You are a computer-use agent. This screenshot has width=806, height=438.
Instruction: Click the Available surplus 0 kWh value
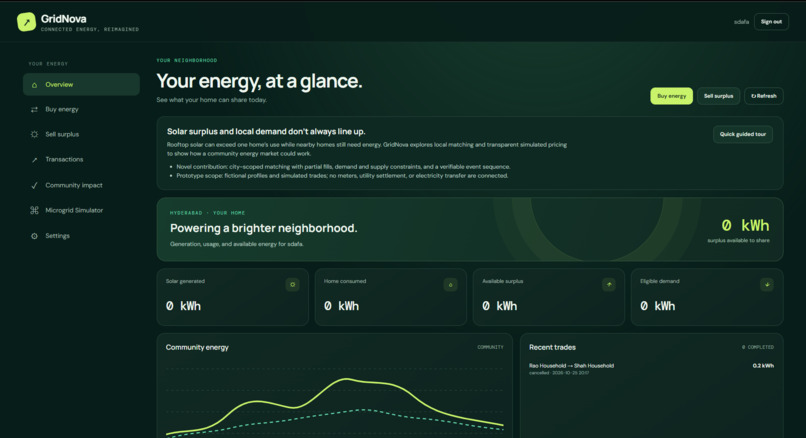[x=500, y=306]
